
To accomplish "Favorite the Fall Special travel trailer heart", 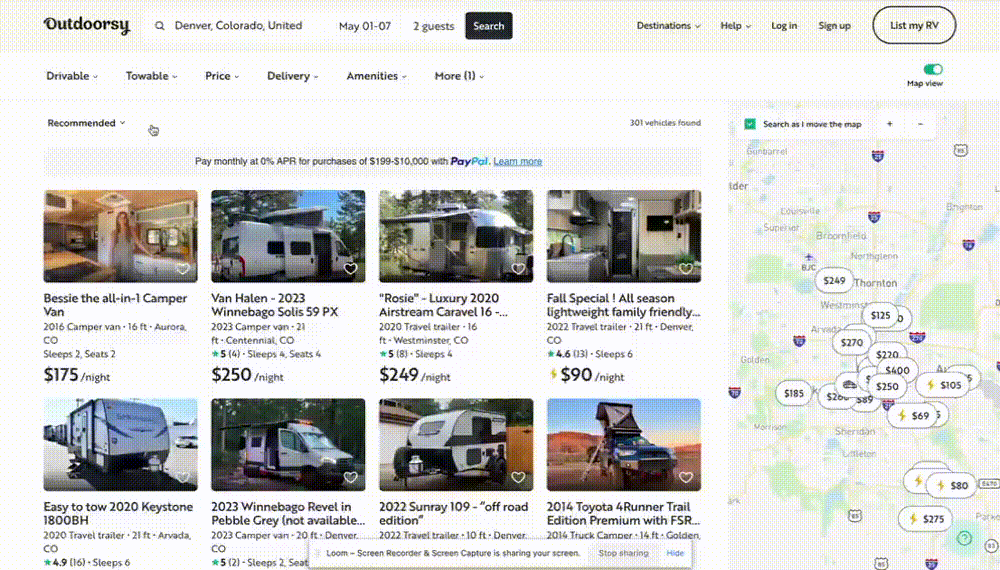I will coord(686,269).
